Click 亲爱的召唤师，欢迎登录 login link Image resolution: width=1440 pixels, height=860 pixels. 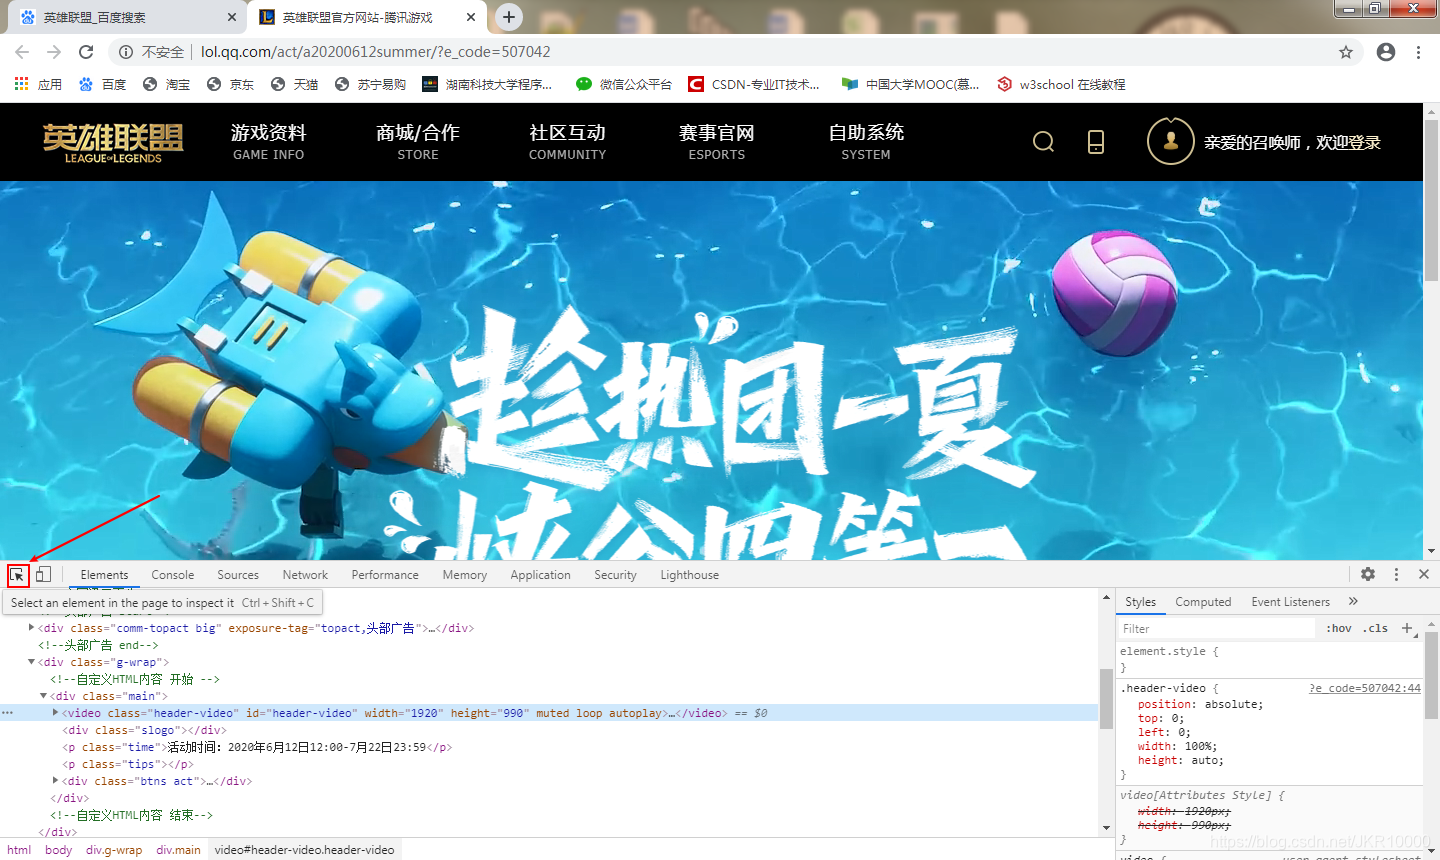tap(1292, 142)
